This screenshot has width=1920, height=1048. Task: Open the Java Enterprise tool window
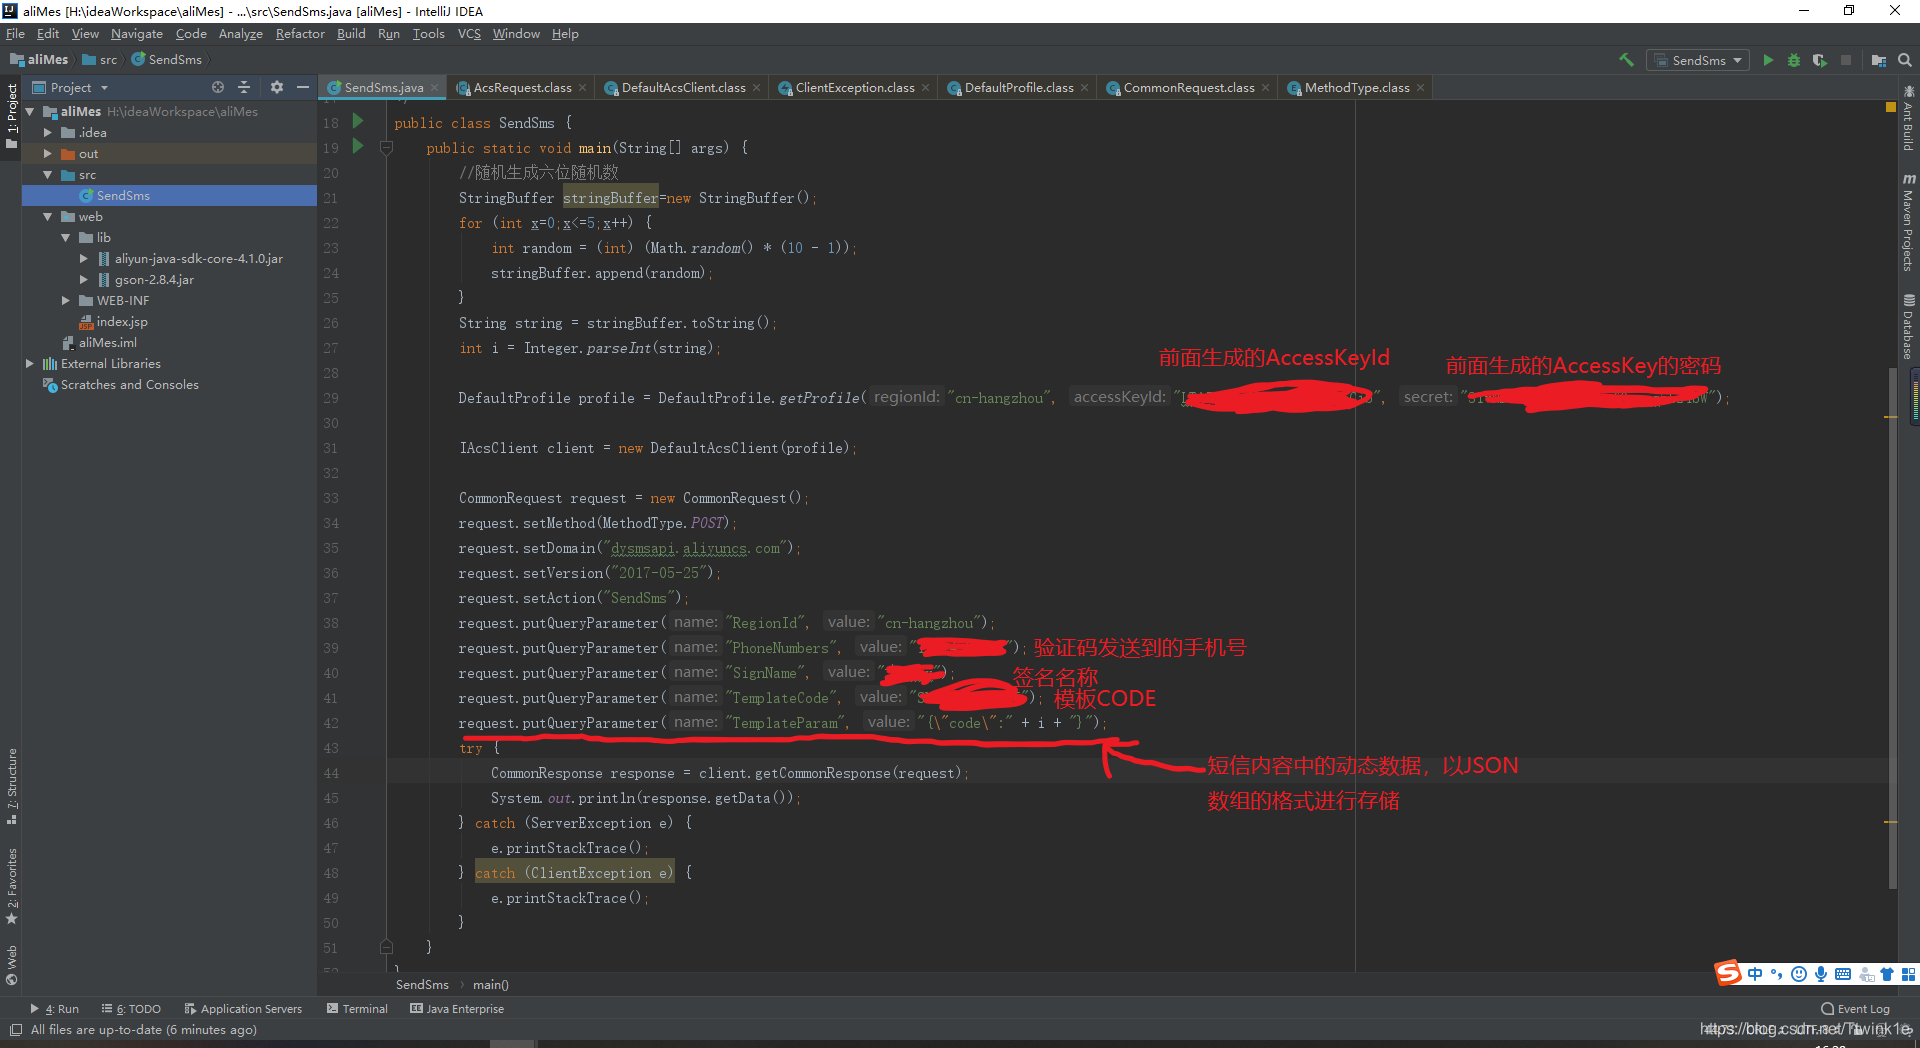457,1009
